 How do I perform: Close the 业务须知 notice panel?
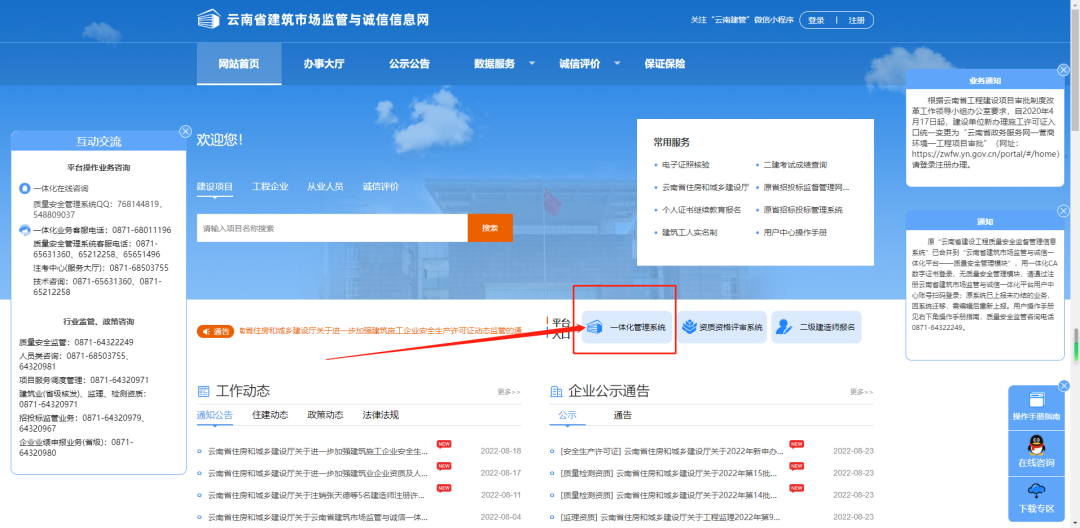1063,72
